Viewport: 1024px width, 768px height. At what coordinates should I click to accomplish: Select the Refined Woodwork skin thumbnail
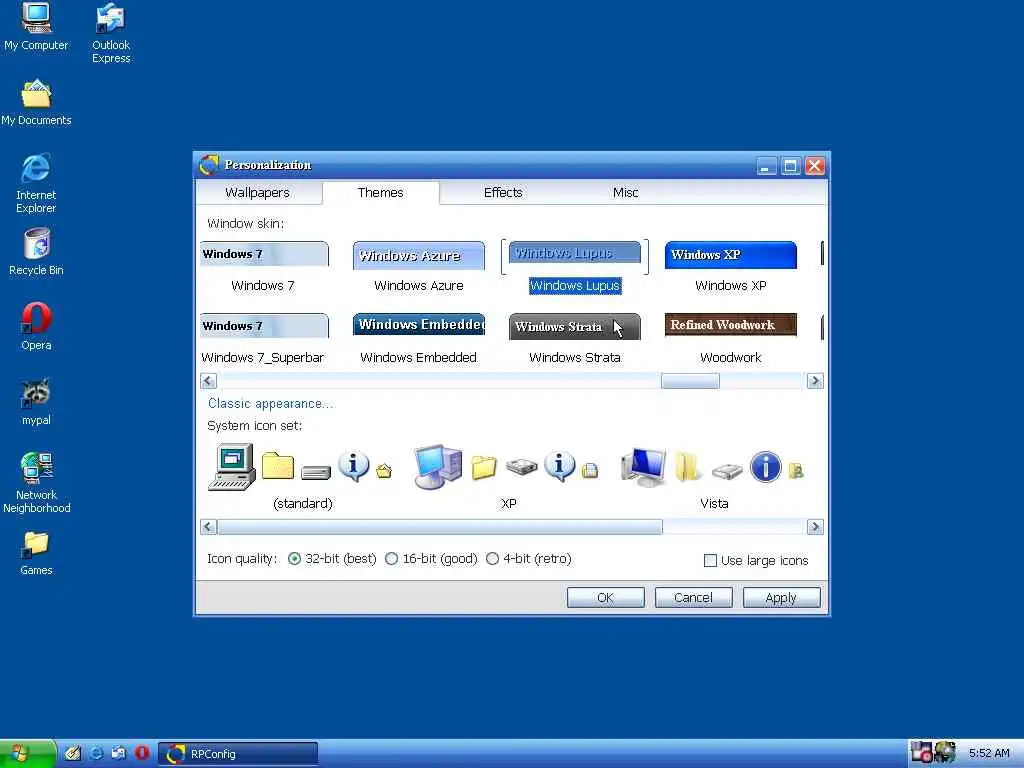[731, 325]
